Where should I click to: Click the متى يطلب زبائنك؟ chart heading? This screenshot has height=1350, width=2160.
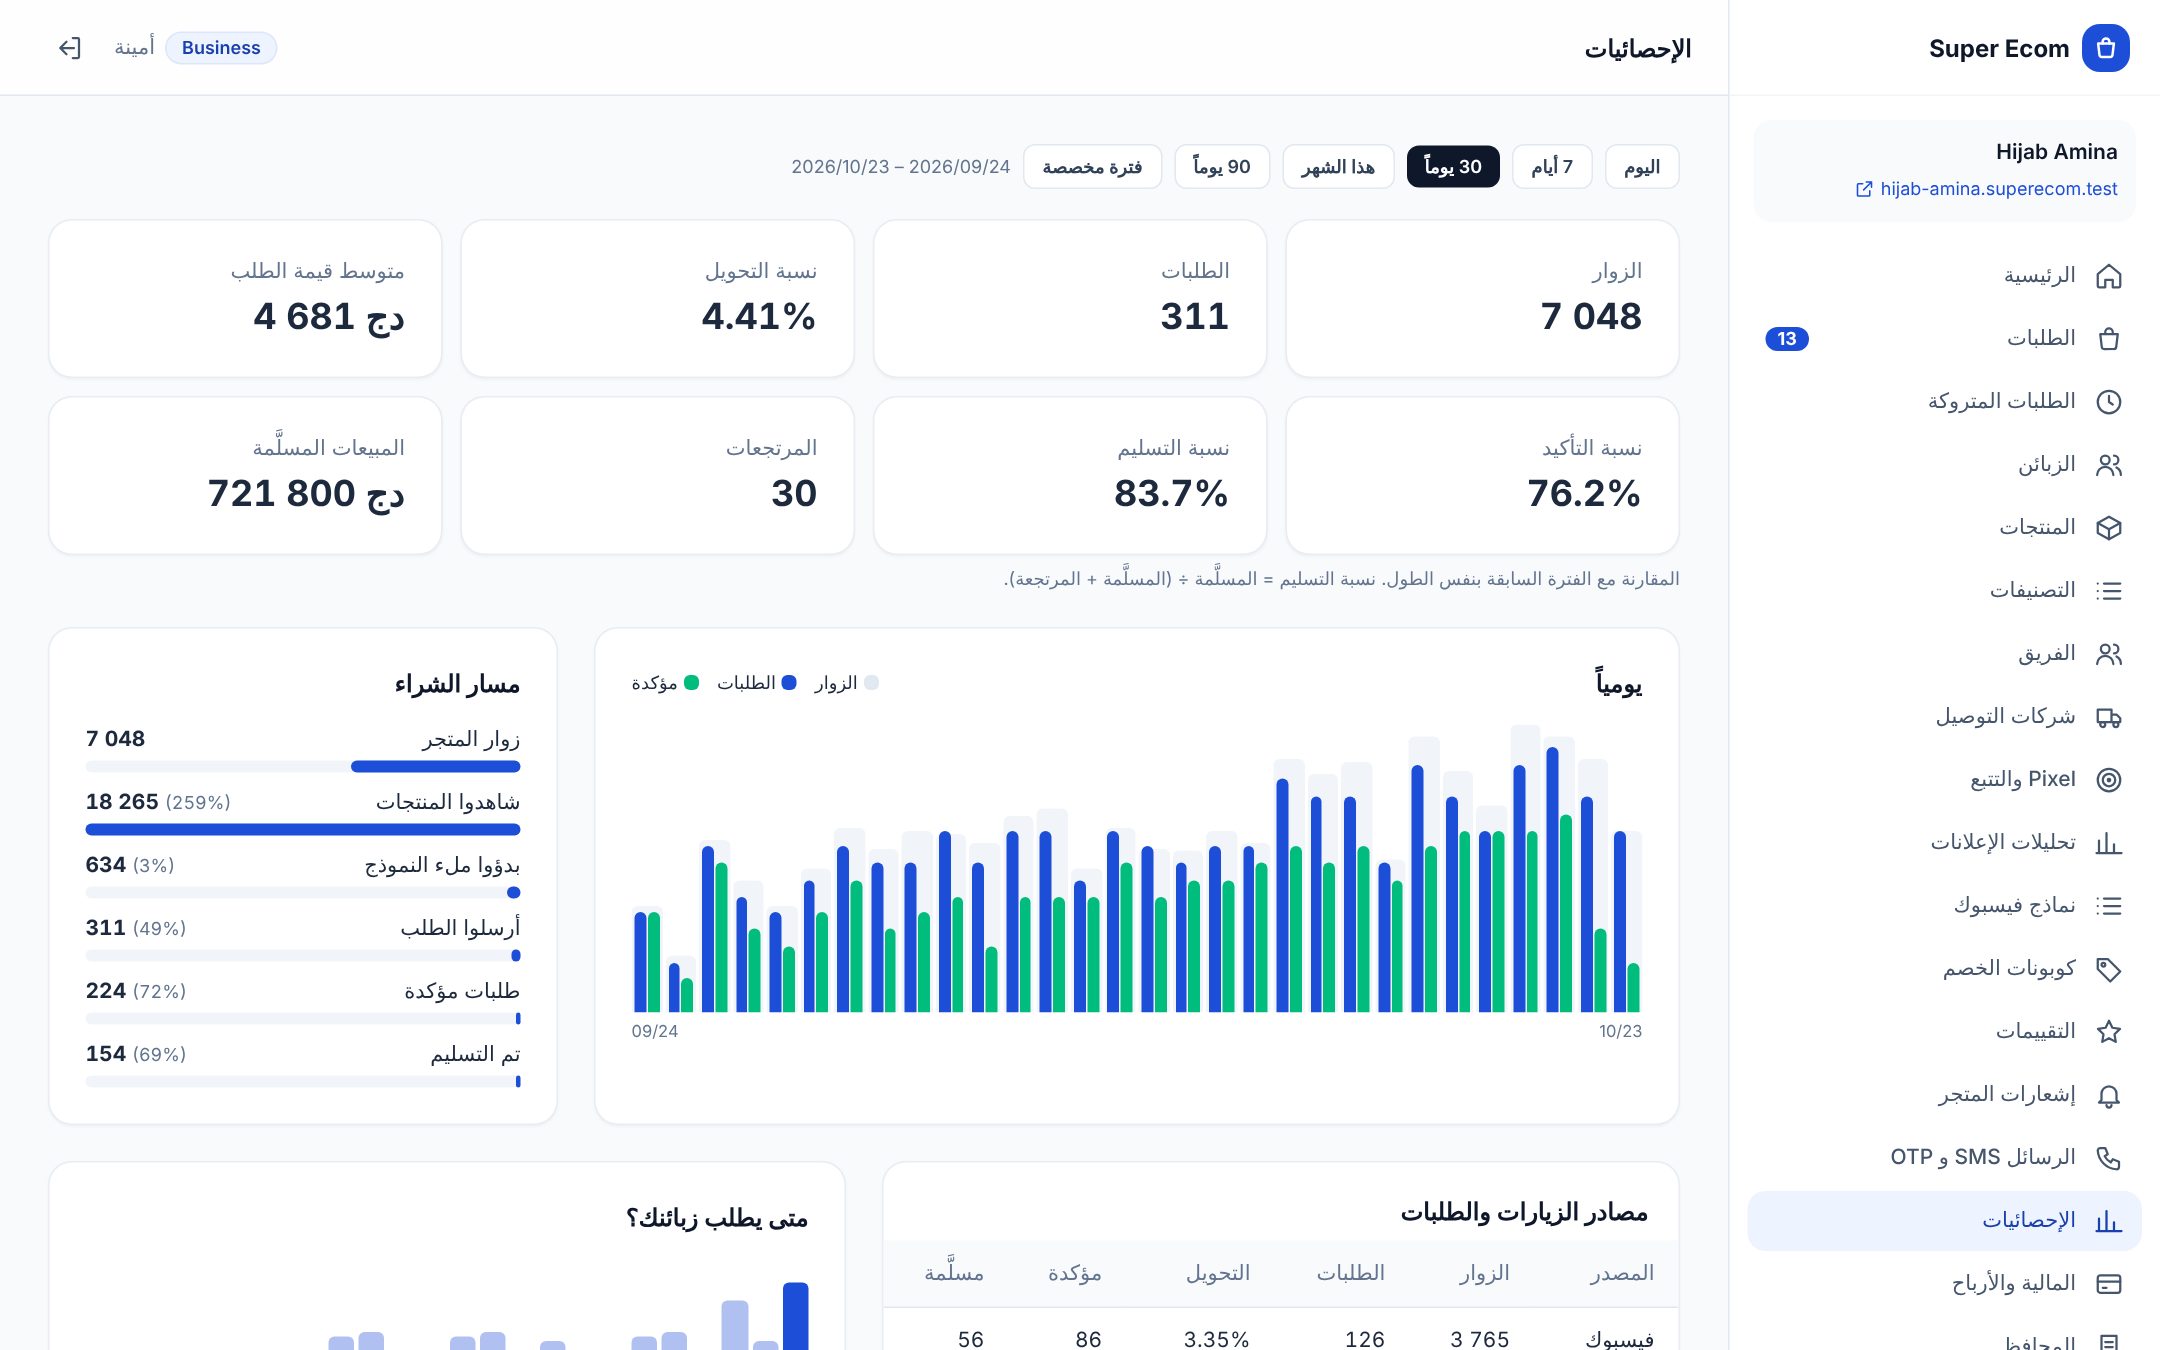(717, 1218)
